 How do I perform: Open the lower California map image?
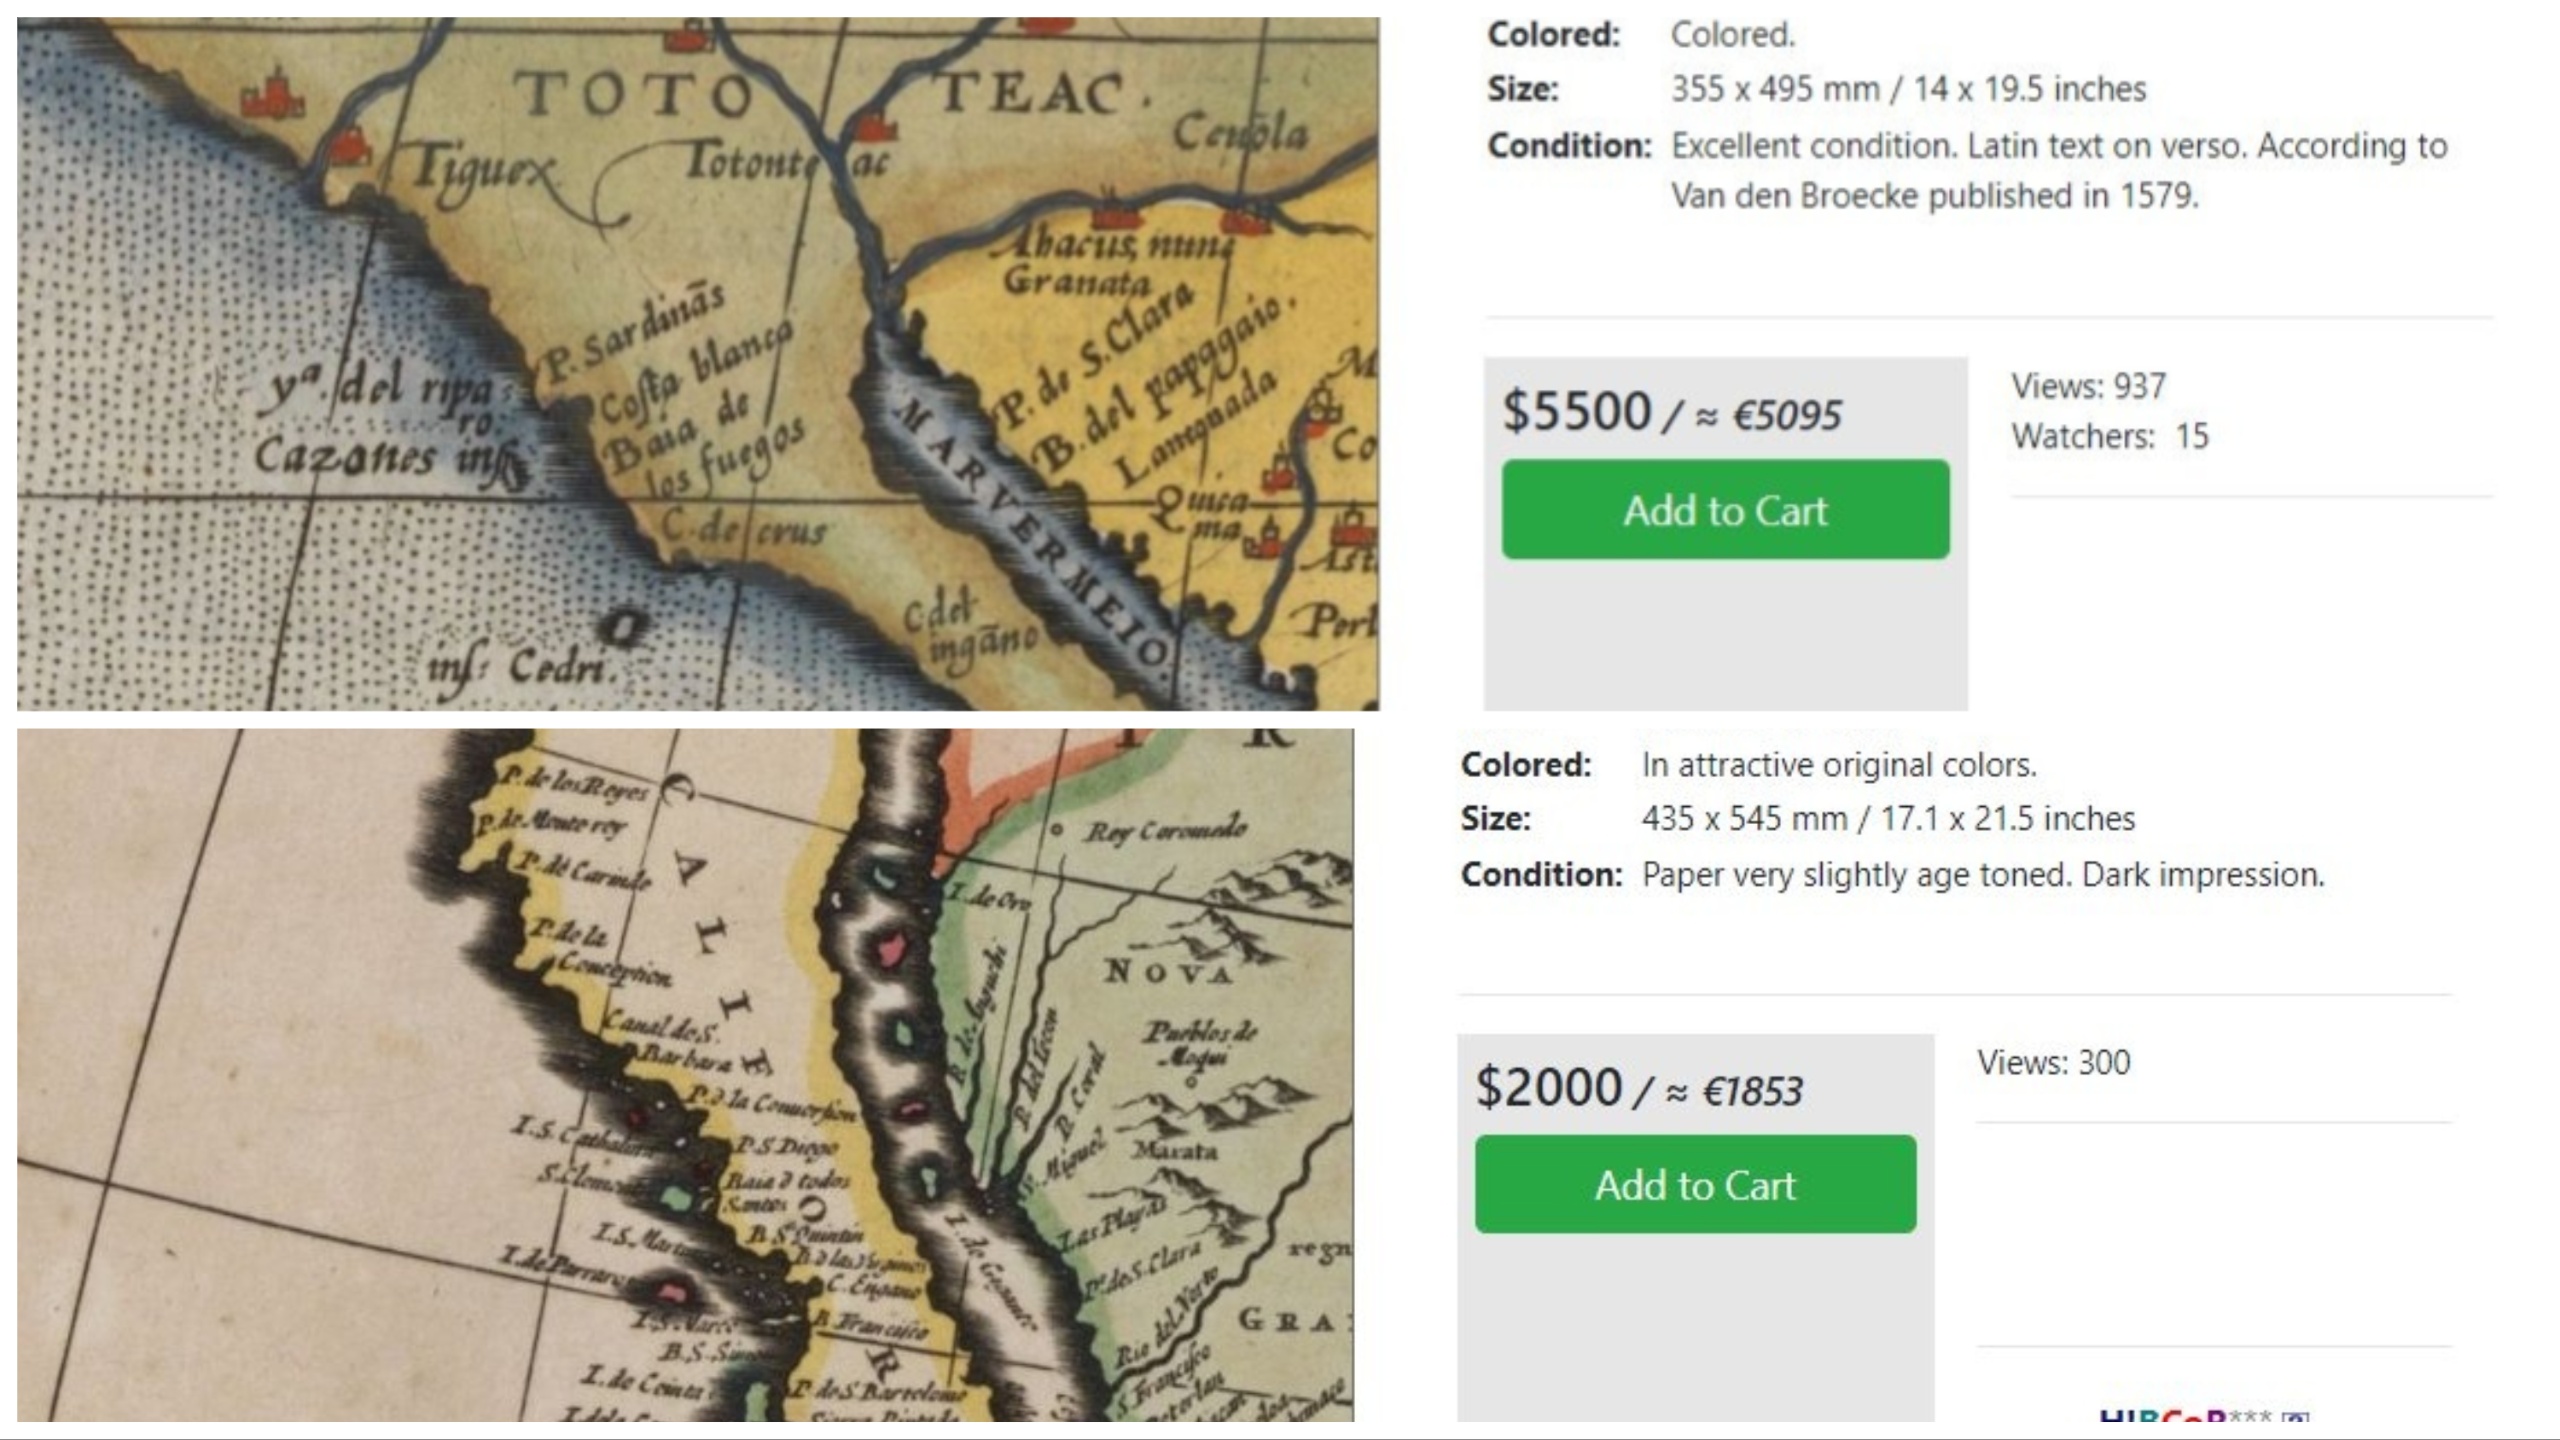click(x=685, y=1075)
